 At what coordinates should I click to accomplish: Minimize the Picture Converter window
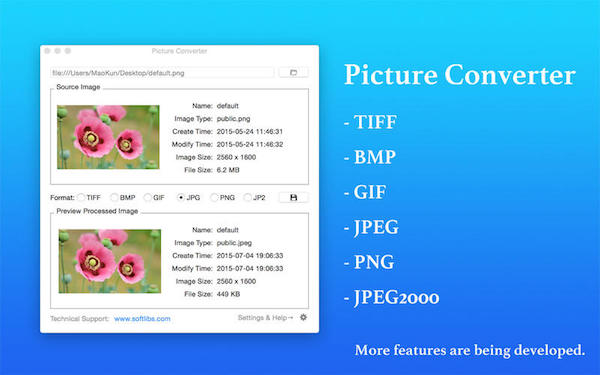tap(57, 51)
